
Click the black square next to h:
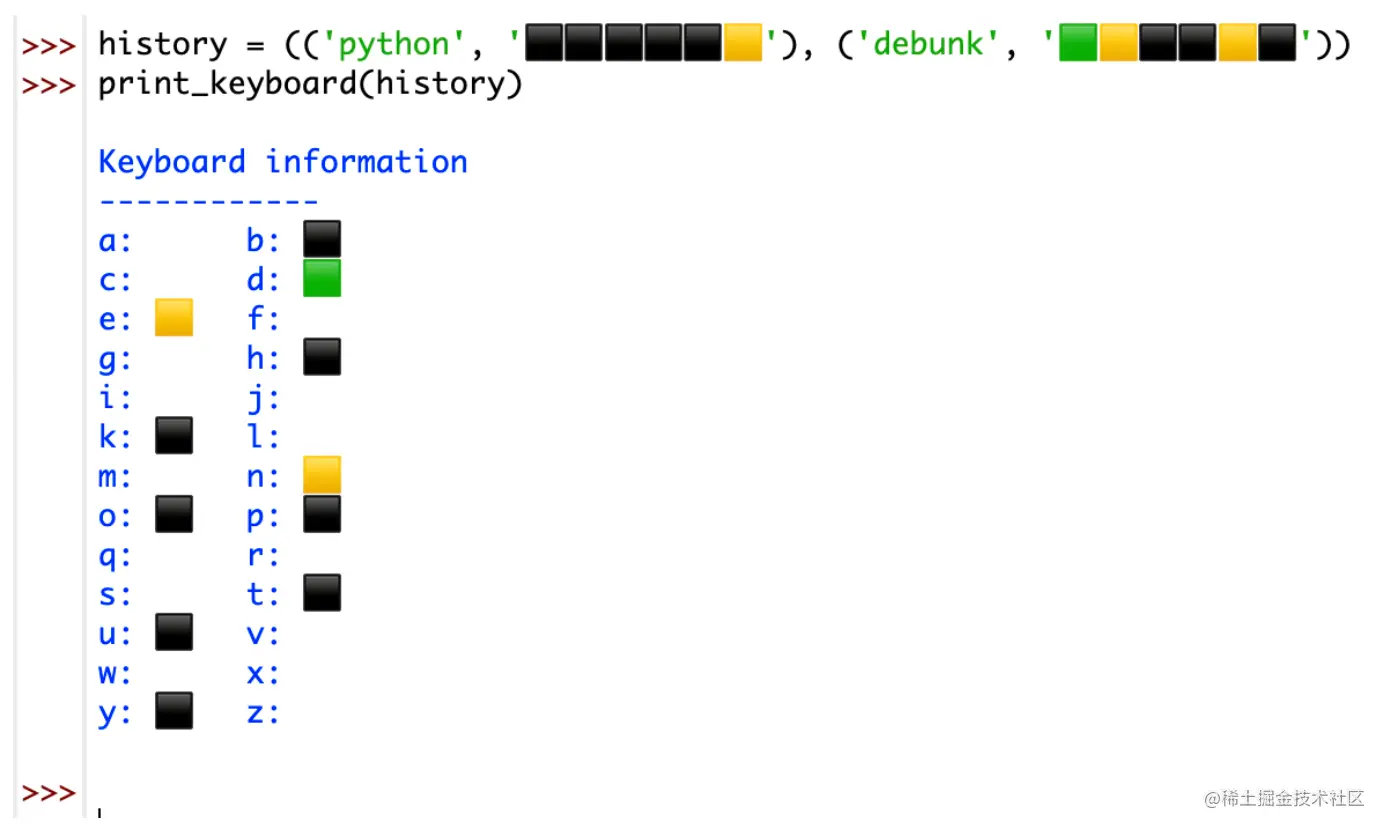coord(322,358)
